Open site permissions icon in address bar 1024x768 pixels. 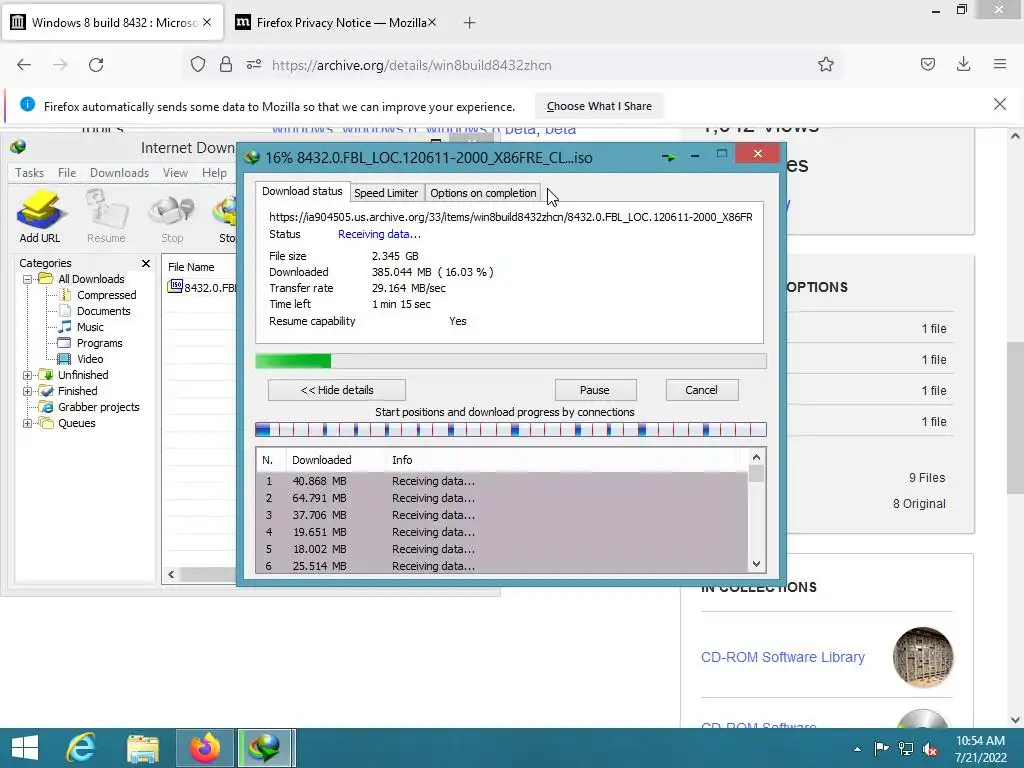pyautogui.click(x=254, y=65)
